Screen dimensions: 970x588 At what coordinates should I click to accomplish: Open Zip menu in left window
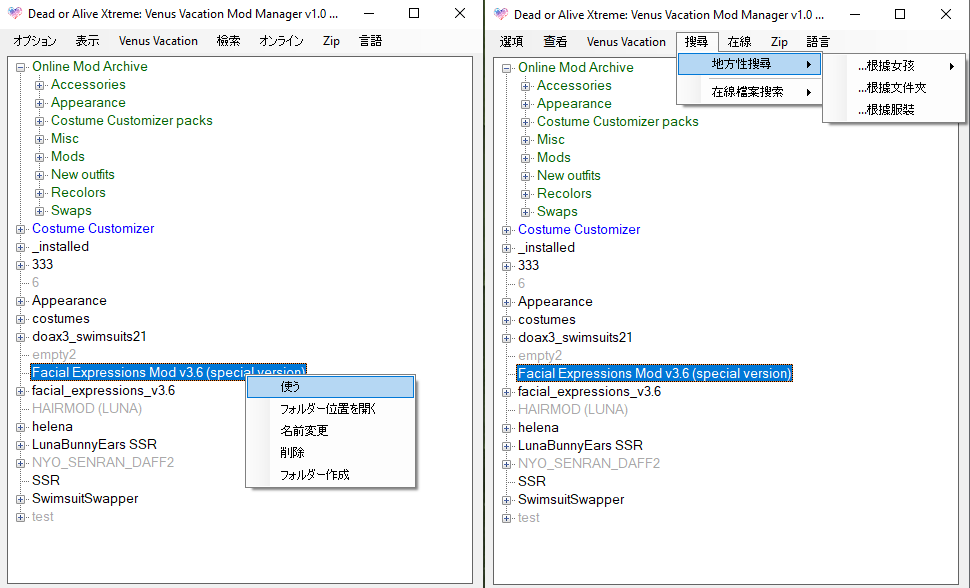click(x=331, y=41)
